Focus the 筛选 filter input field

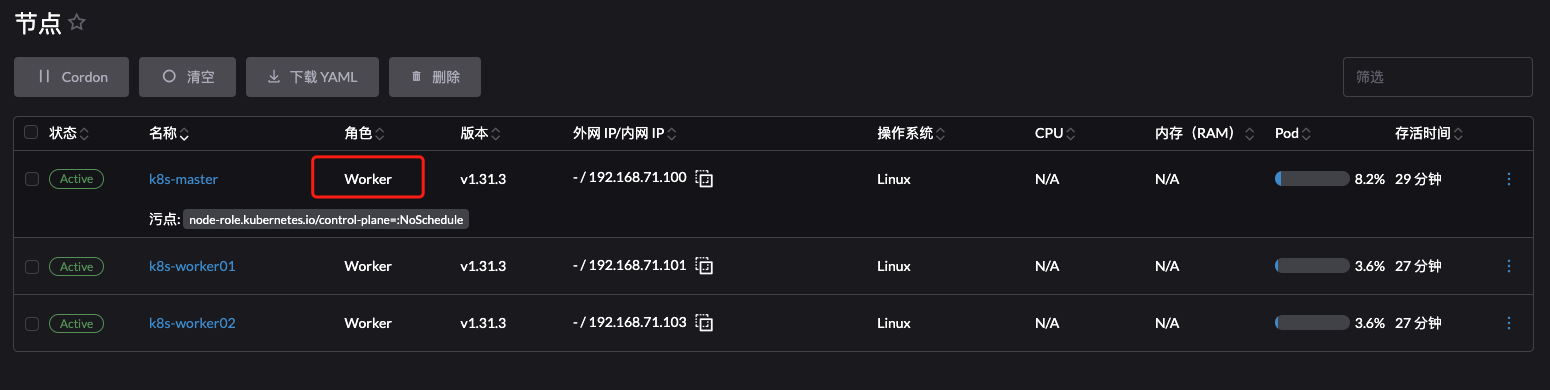pos(1437,77)
